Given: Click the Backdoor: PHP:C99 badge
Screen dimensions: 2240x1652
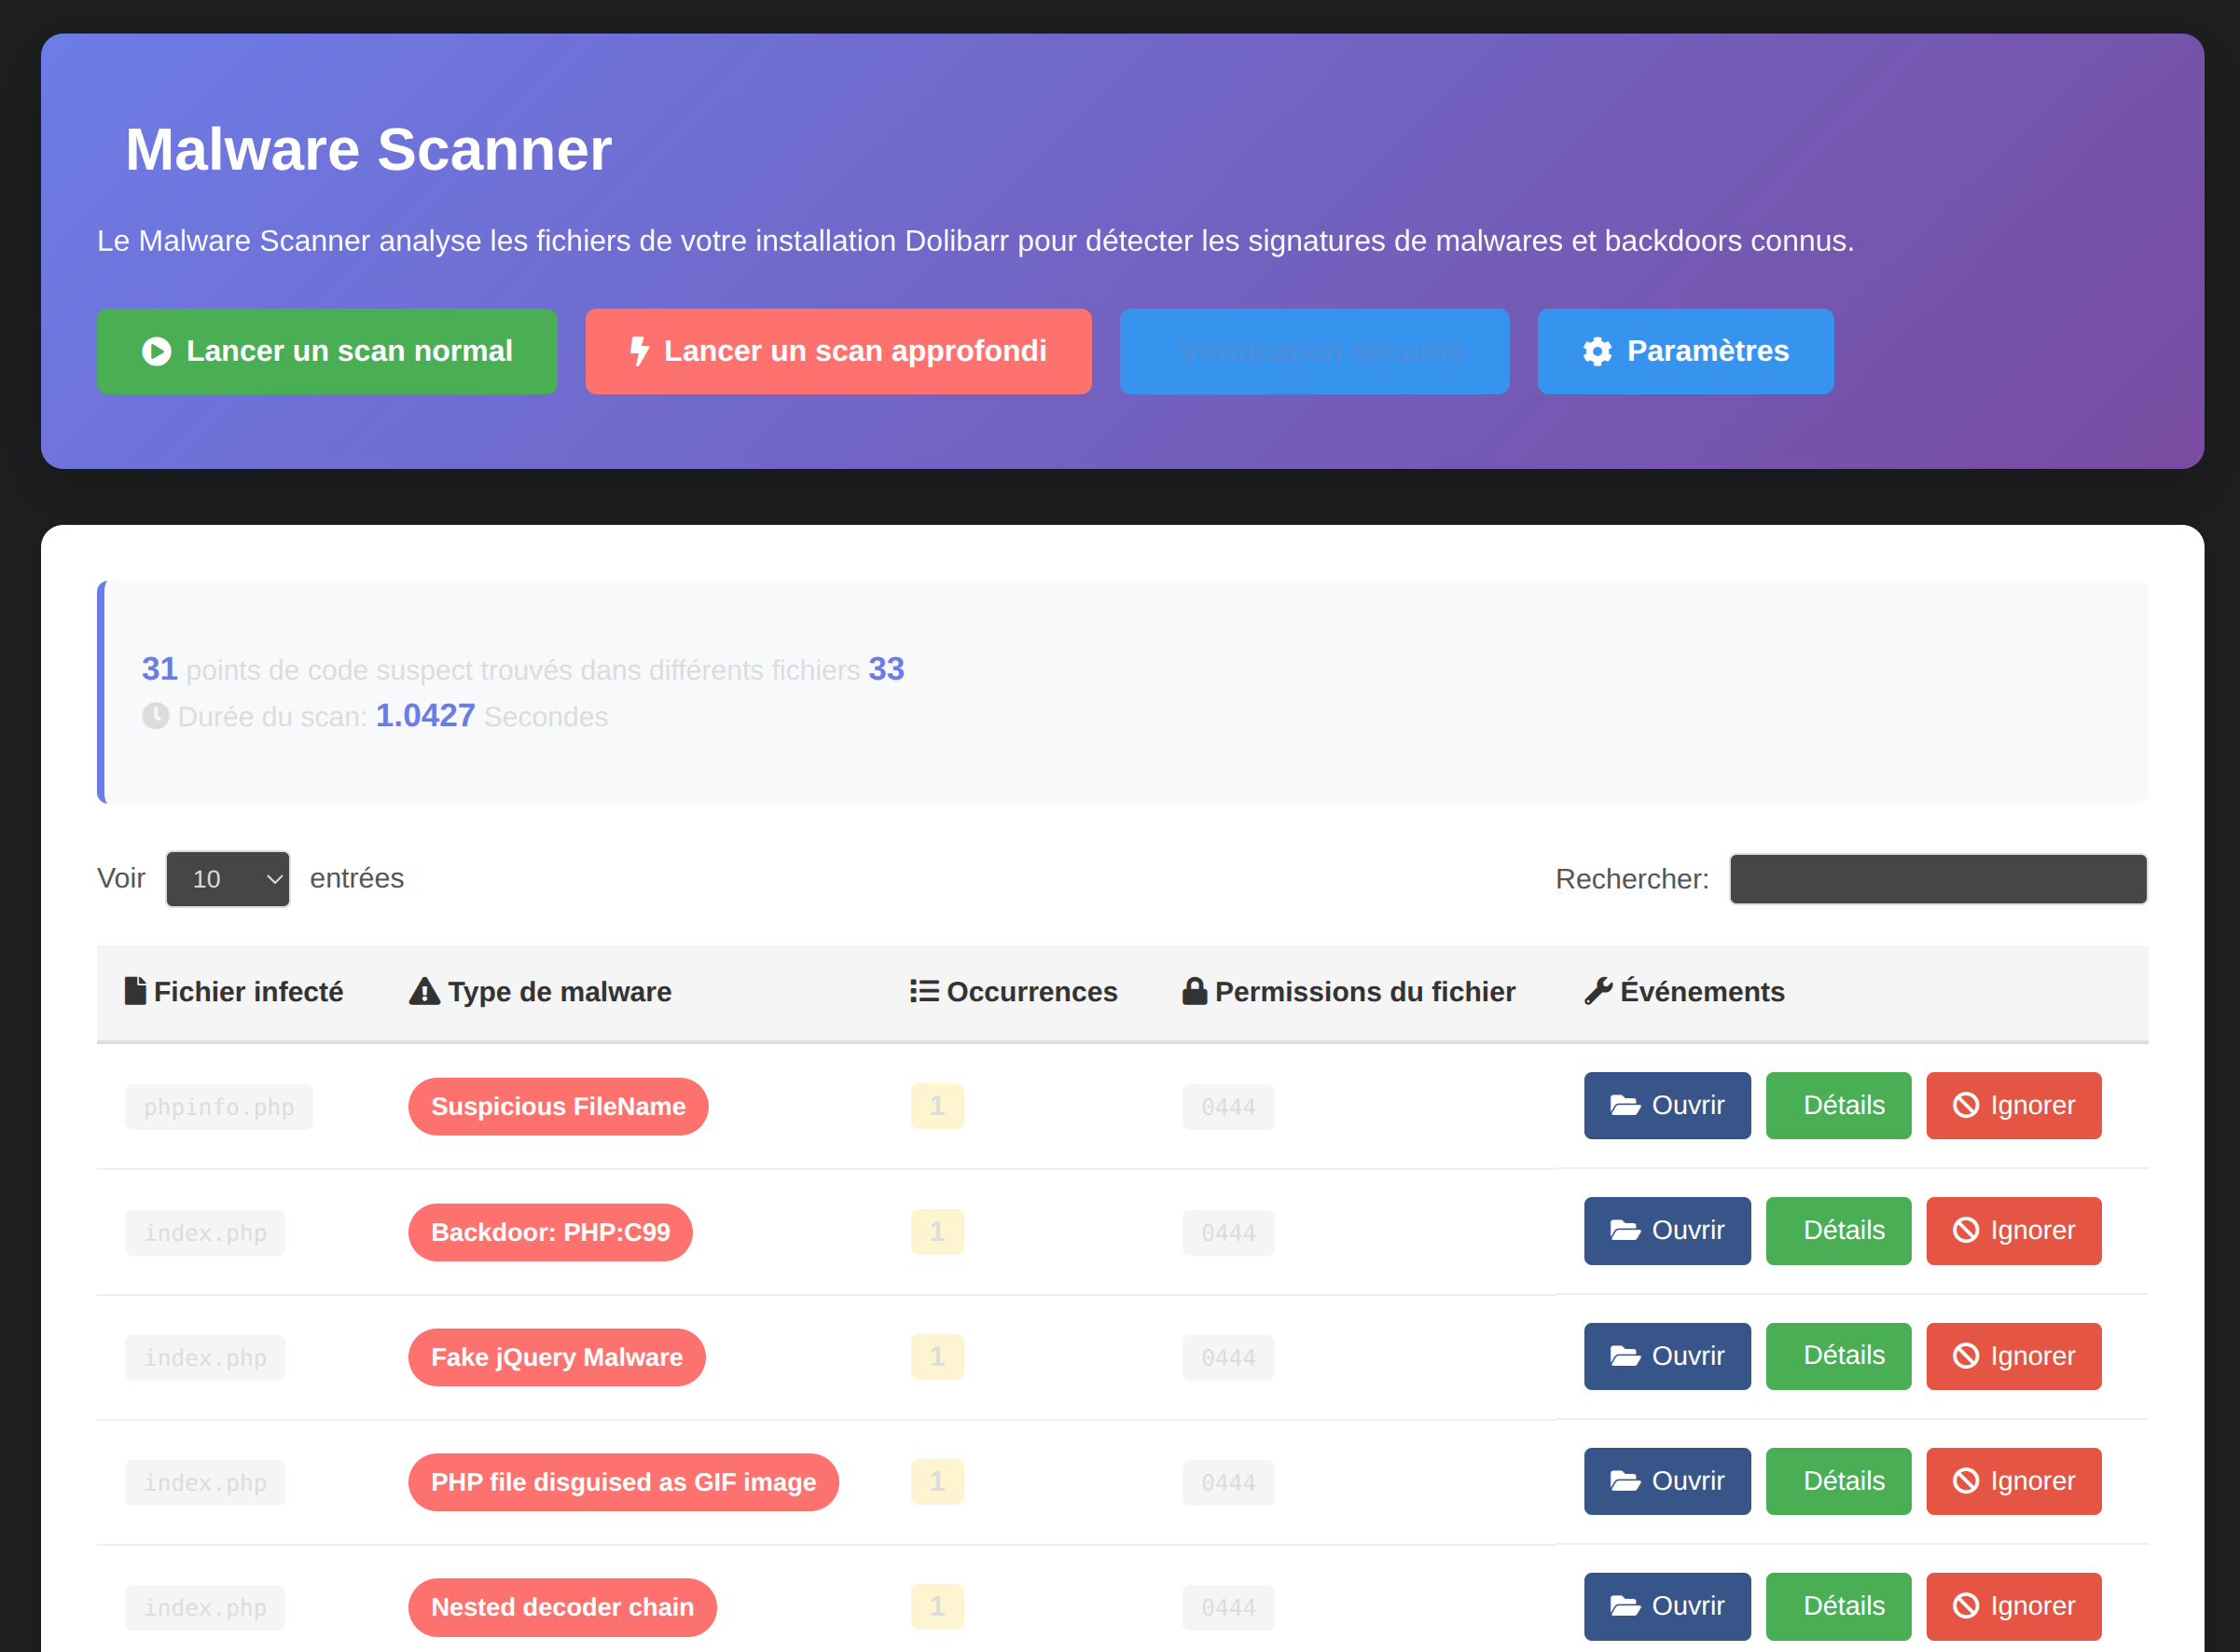Looking at the screenshot, I should point(550,1232).
